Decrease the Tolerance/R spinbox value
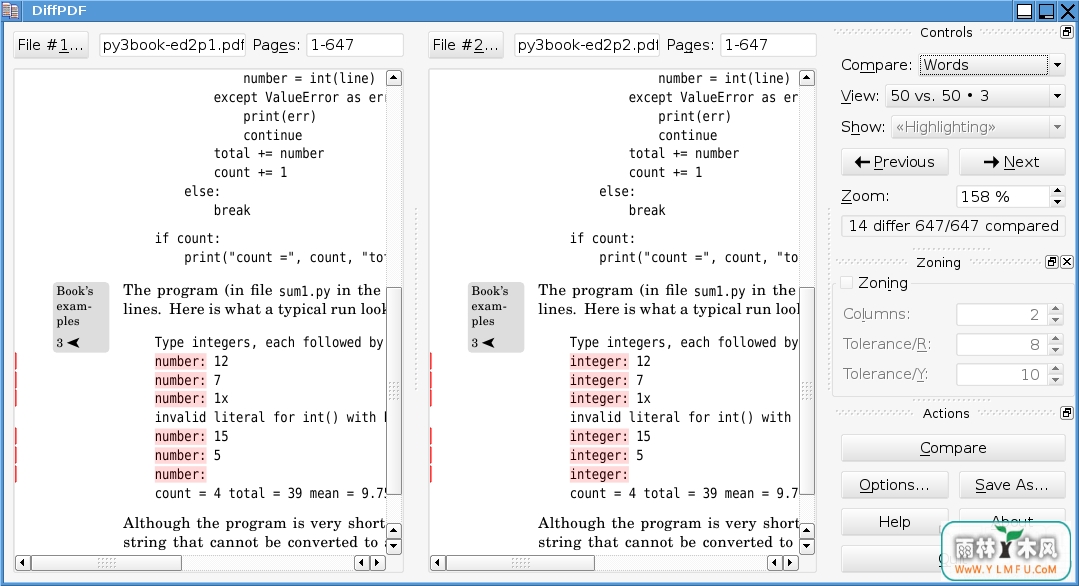 [1056, 349]
